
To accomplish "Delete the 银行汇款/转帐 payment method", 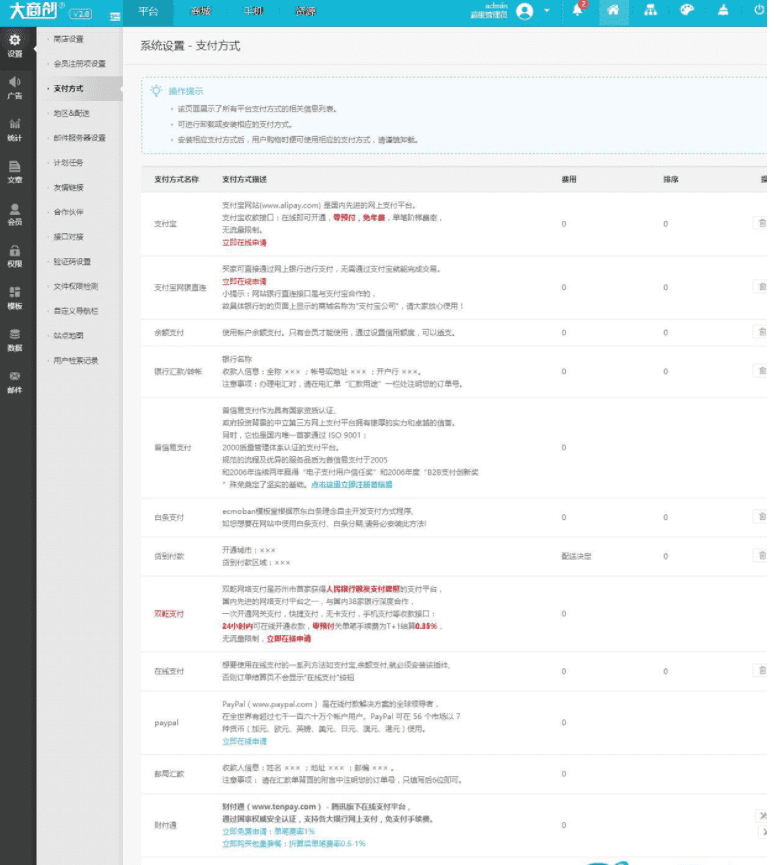I will point(761,371).
